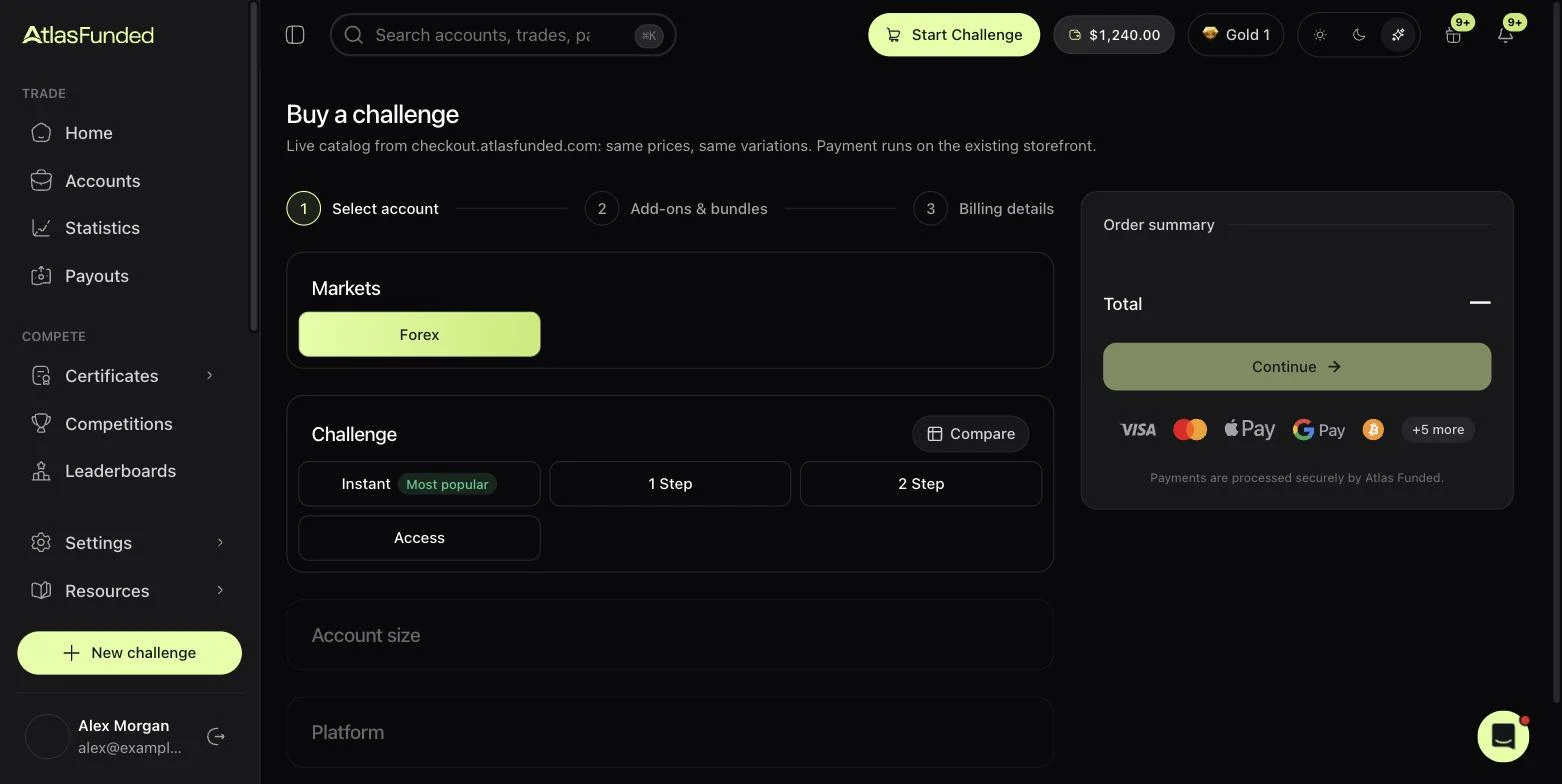The height and width of the screenshot is (784, 1562).
Task: Click the Buy a challenge heading
Action: click(372, 114)
